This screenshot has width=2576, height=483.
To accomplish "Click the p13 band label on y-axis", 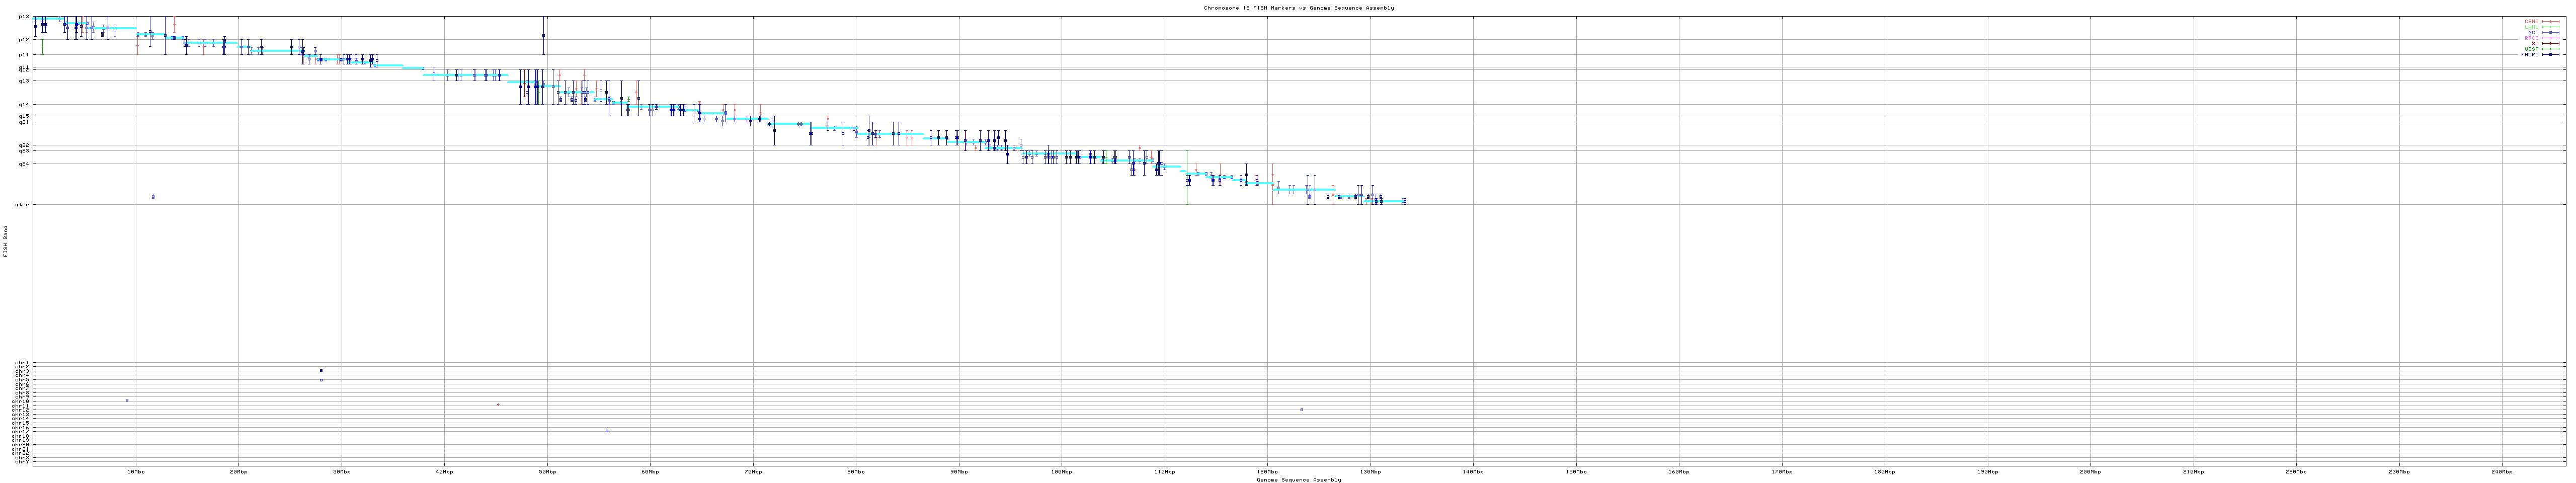I will (23, 17).
